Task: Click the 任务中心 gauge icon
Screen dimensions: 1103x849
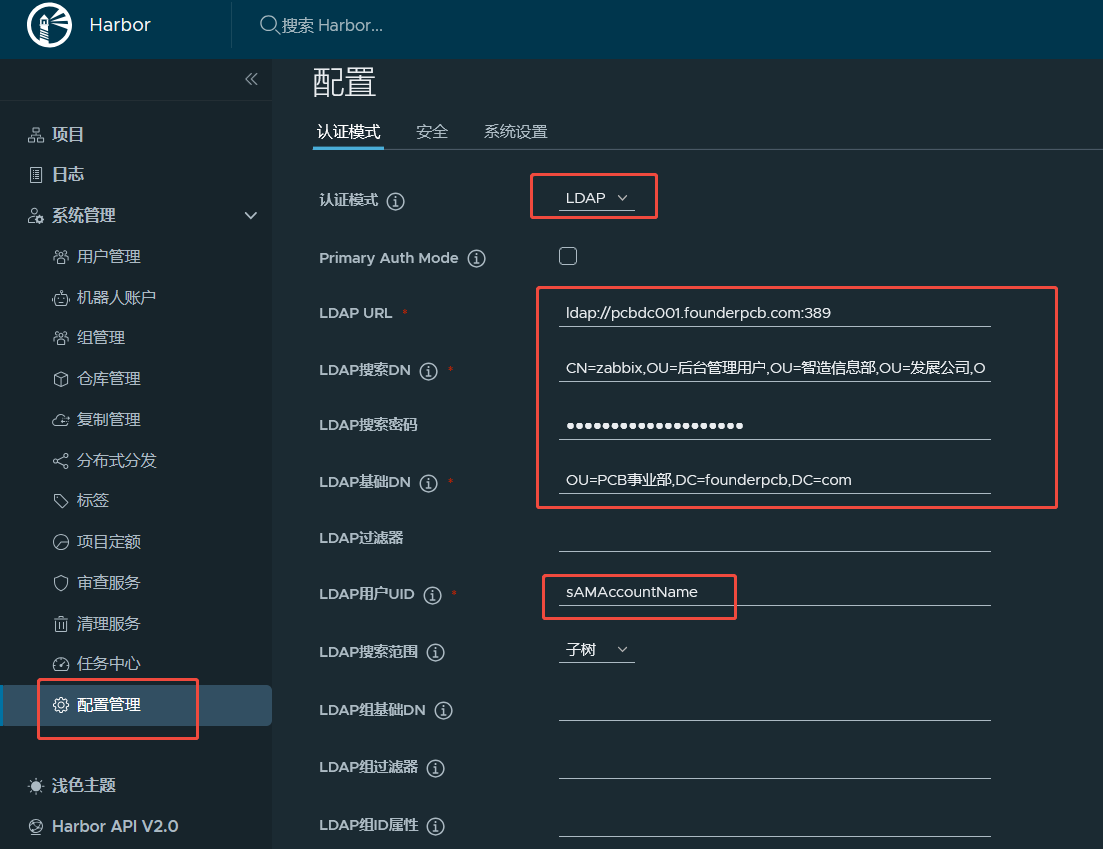Action: [61, 664]
